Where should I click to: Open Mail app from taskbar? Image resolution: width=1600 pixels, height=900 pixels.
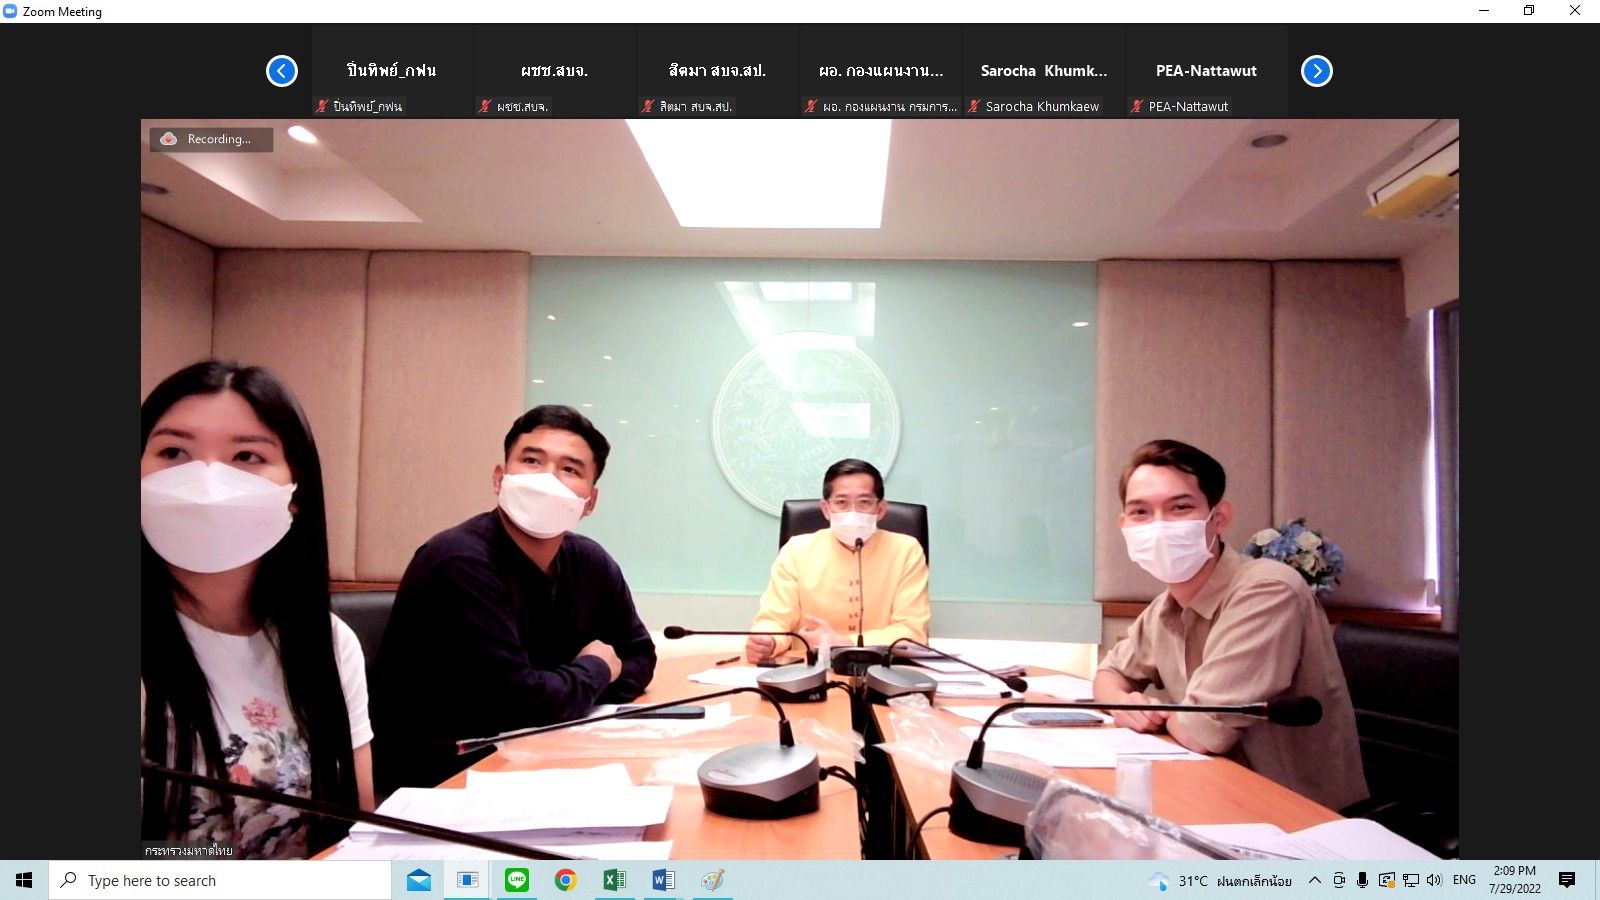click(x=419, y=880)
